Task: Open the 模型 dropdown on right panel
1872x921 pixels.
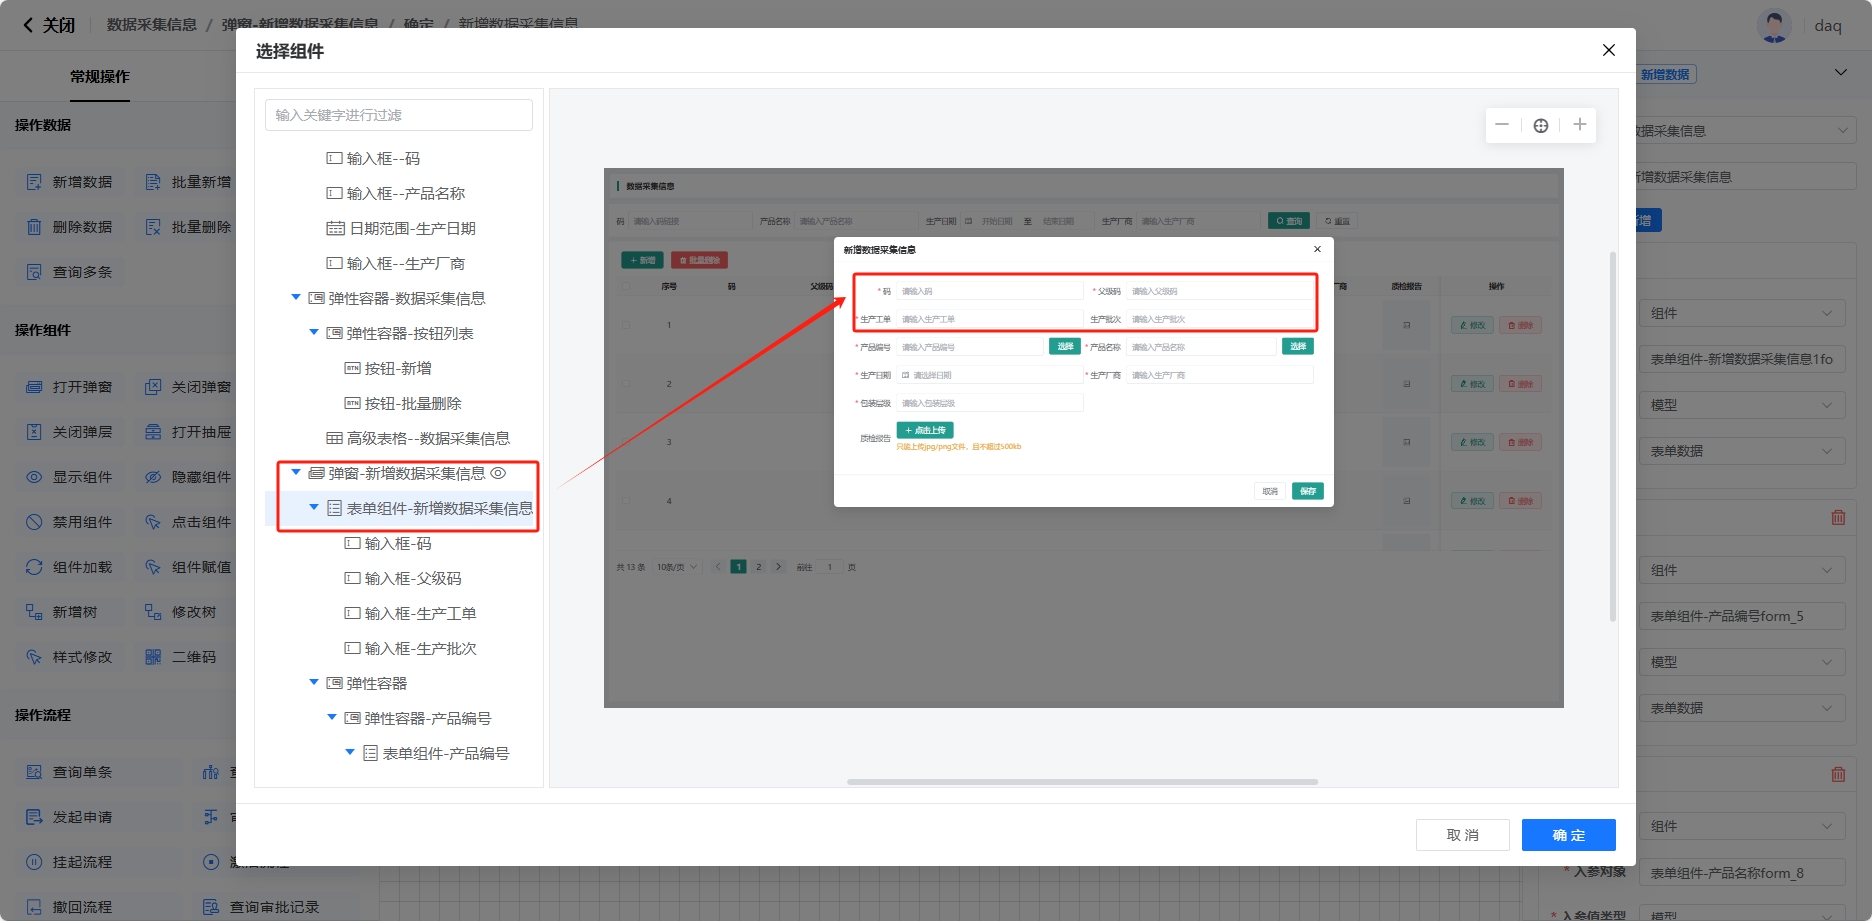Action: [1741, 405]
